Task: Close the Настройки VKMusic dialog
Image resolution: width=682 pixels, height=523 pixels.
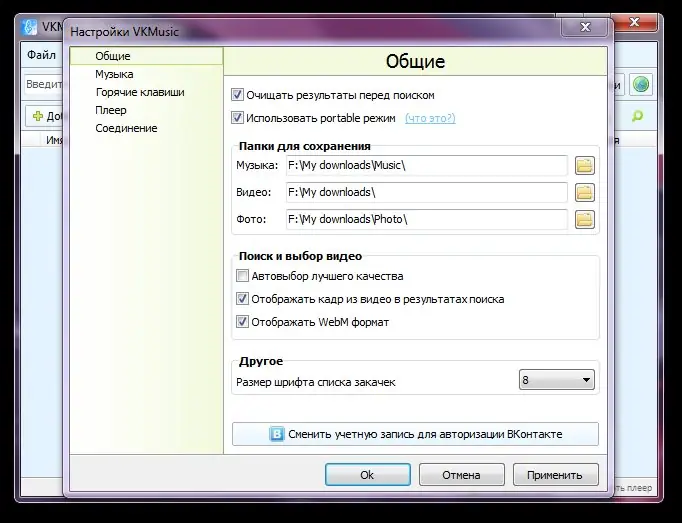Action: pos(585,27)
